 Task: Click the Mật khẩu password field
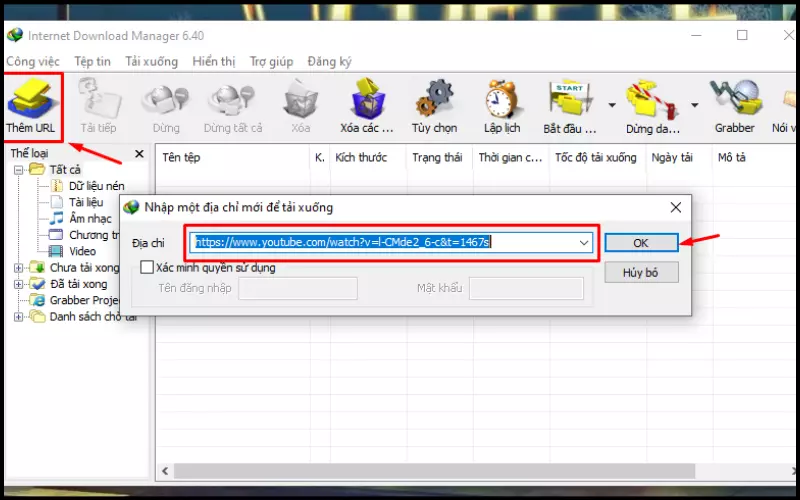(x=526, y=288)
